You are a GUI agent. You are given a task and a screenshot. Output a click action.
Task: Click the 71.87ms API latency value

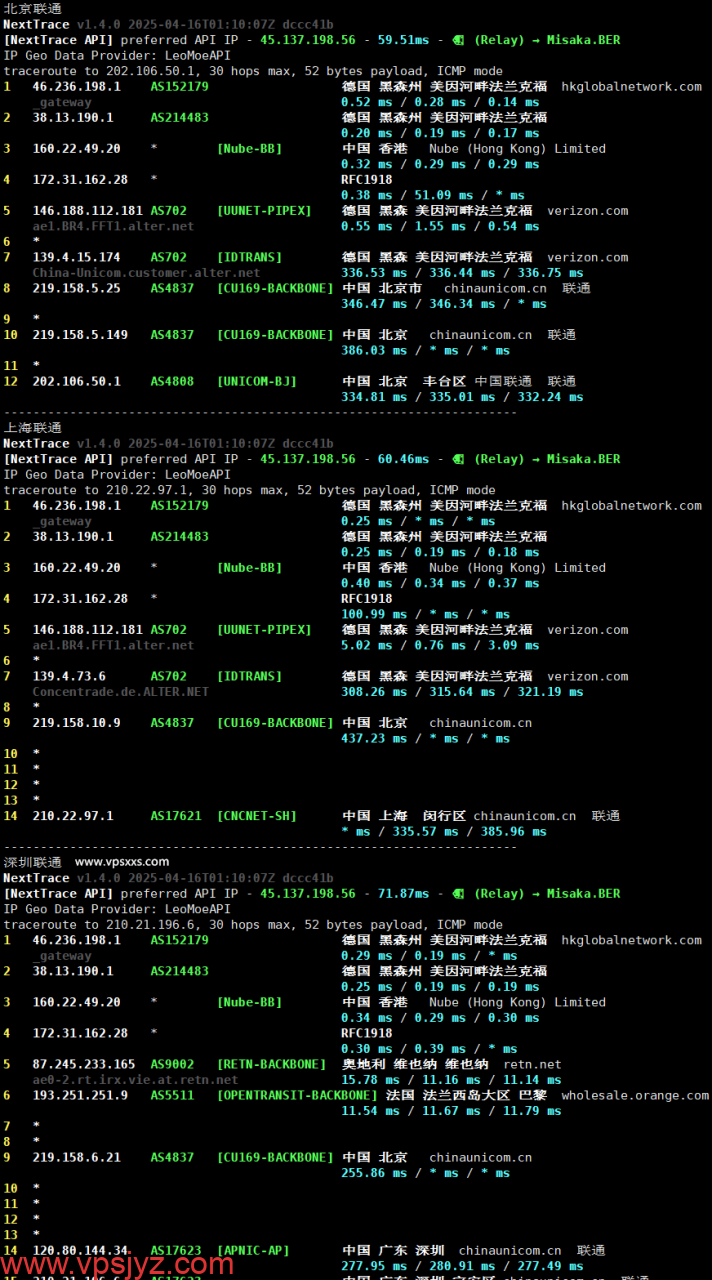[403, 893]
